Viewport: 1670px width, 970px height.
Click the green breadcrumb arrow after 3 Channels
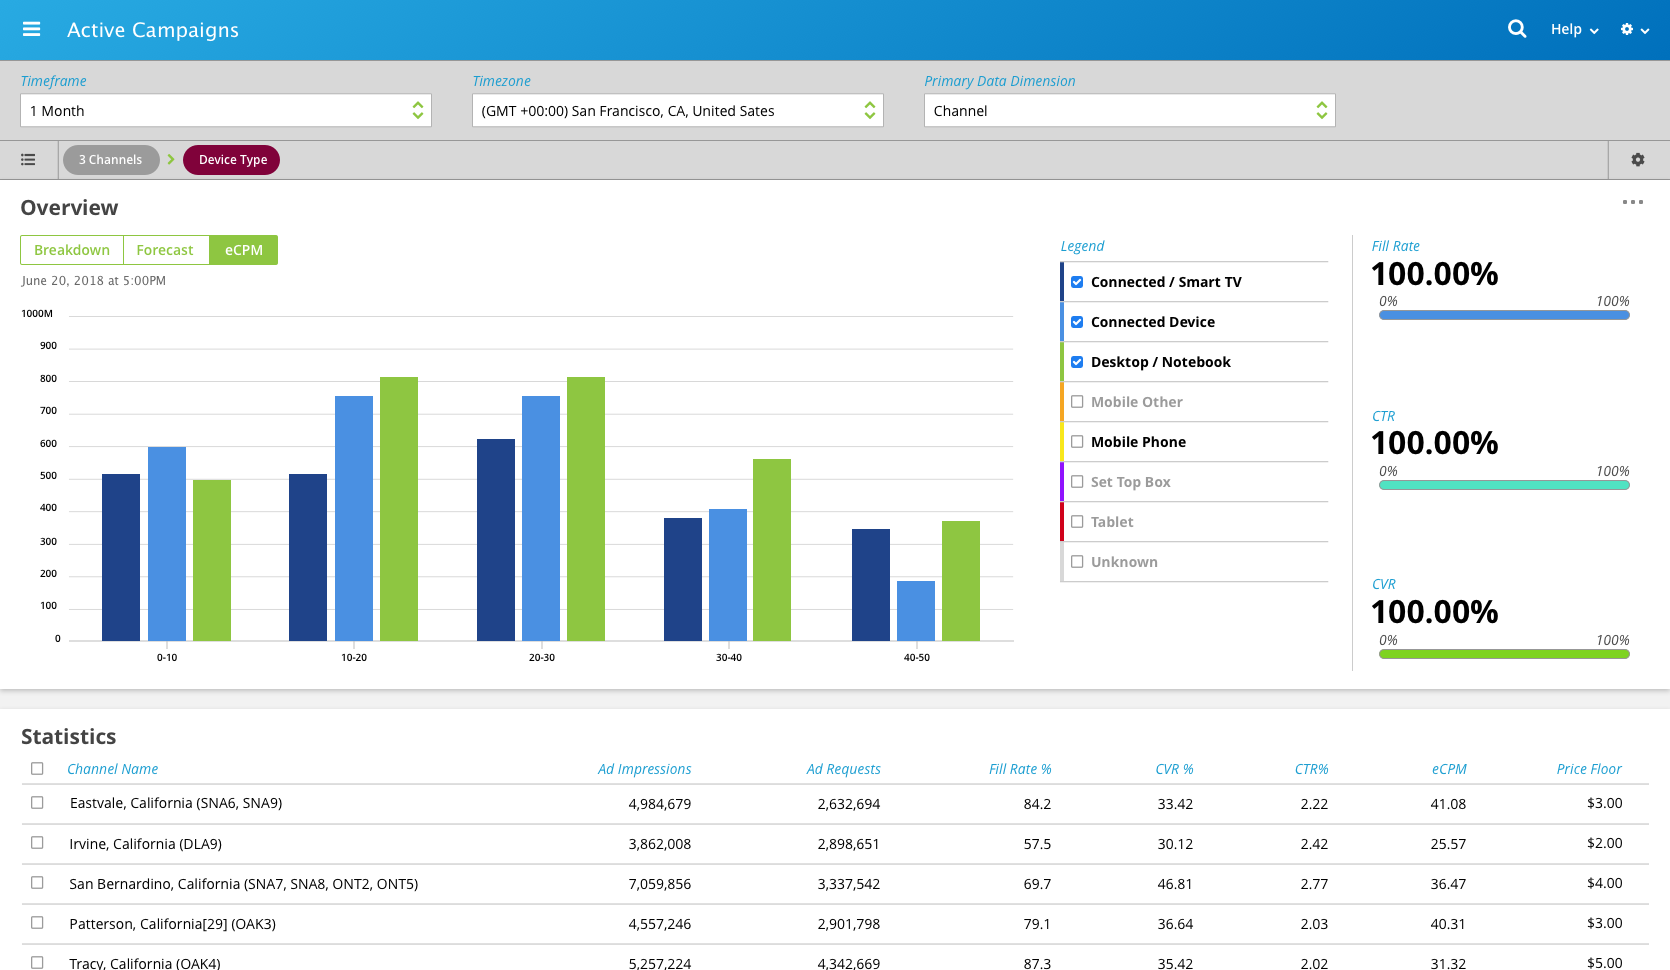point(171,160)
